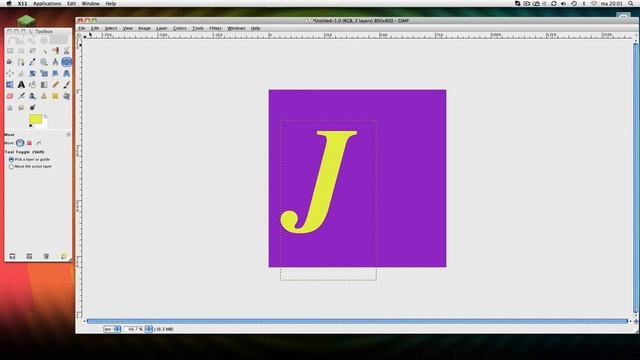Select the Paintbrush tool
640x360 pixels.
click(67, 85)
